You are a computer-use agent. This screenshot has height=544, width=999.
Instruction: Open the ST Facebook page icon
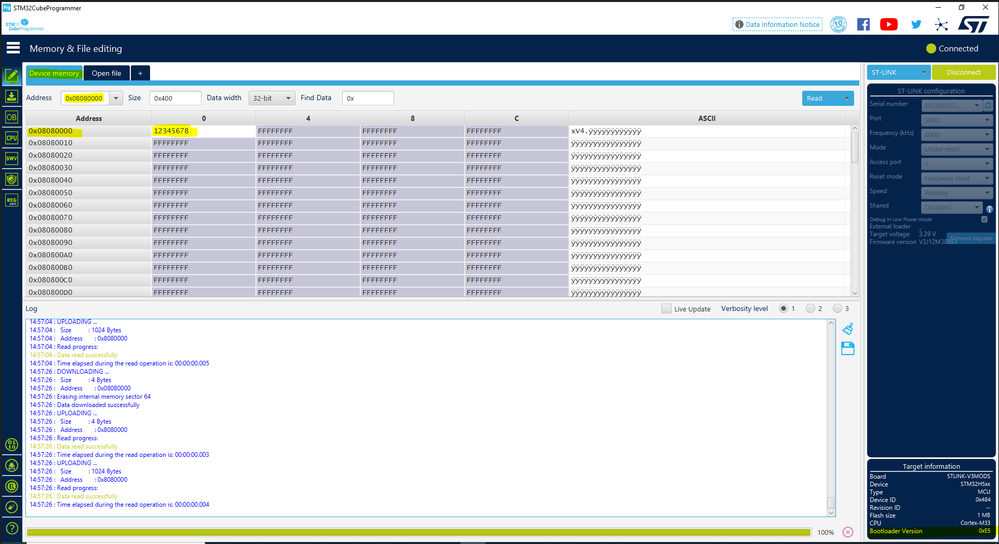[x=863, y=24]
